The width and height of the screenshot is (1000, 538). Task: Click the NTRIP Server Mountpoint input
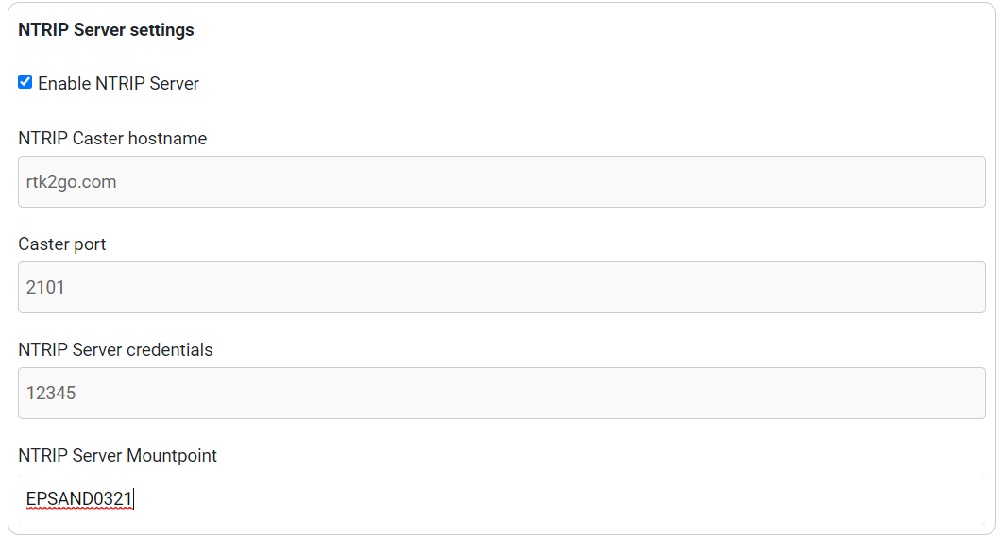tap(502, 498)
